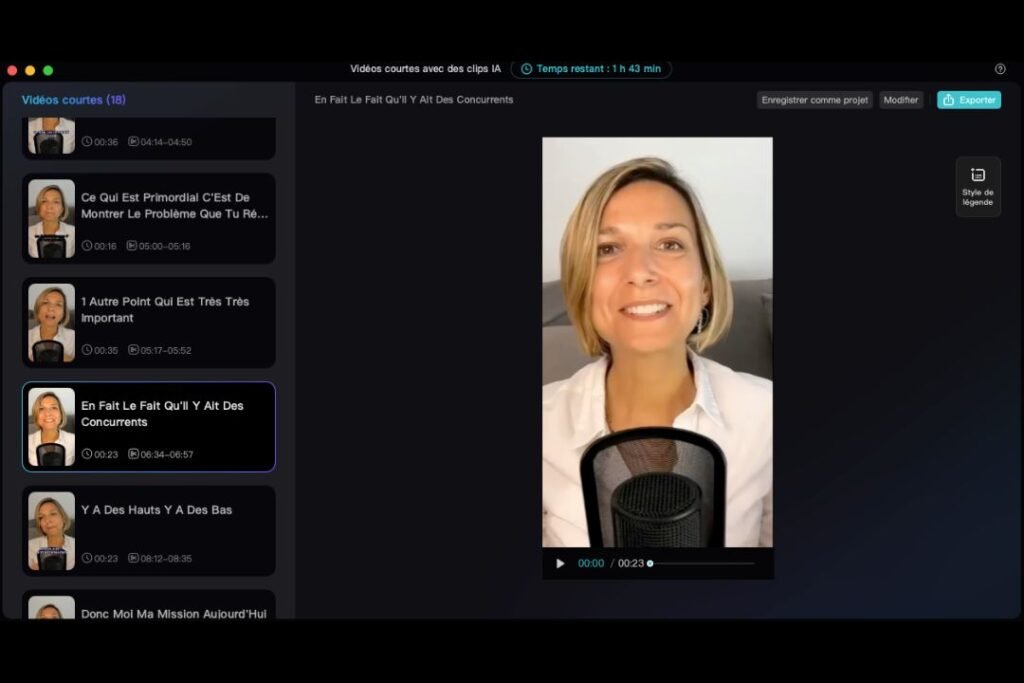Click the export arrow icon in Exporter

click(x=949, y=100)
